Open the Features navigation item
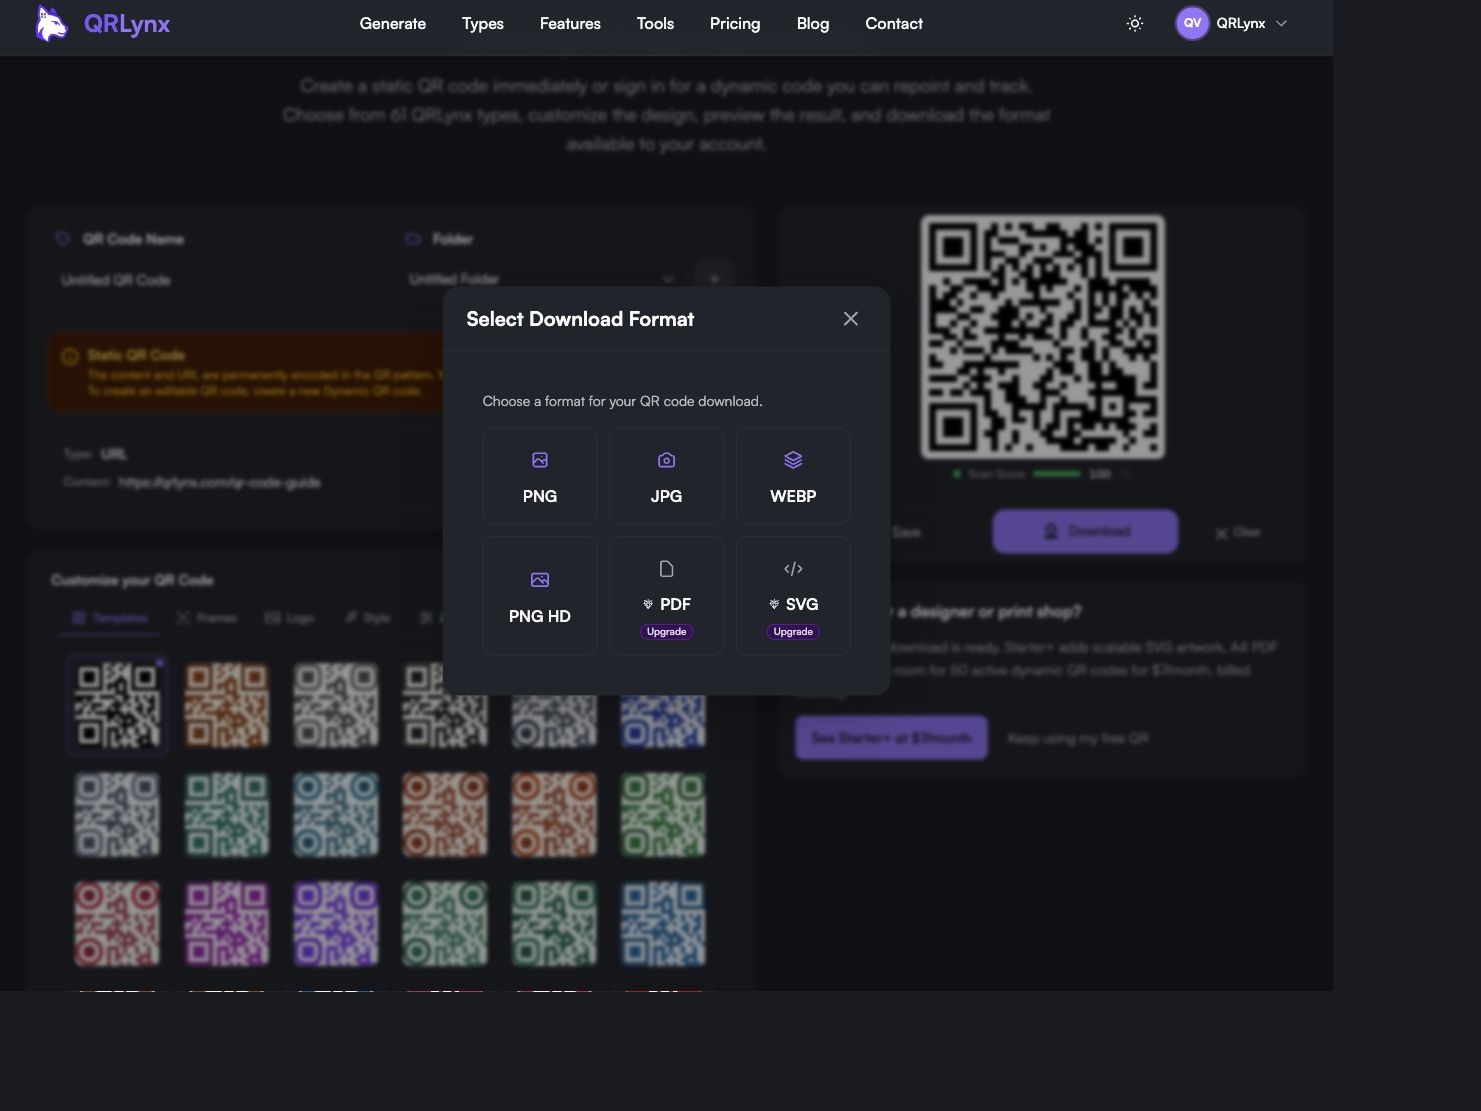This screenshot has height=1111, width=1481. pos(570,24)
